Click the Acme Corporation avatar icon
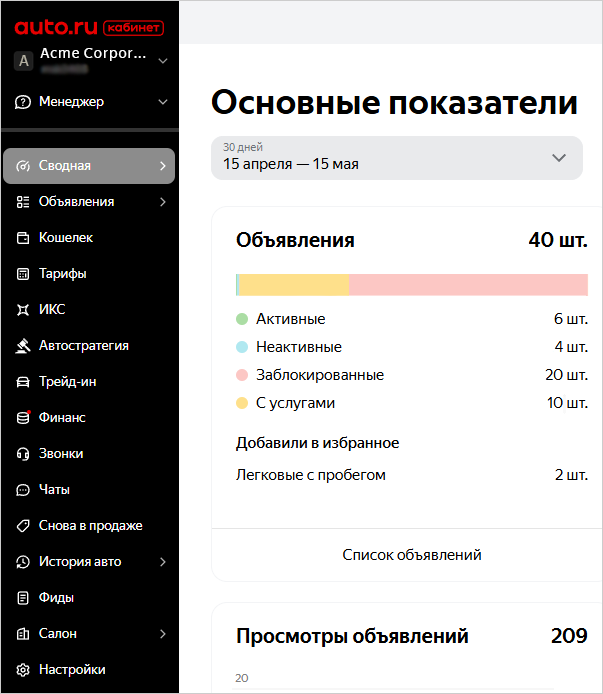Viewport: 603px width, 694px height. pyautogui.click(x=23, y=61)
